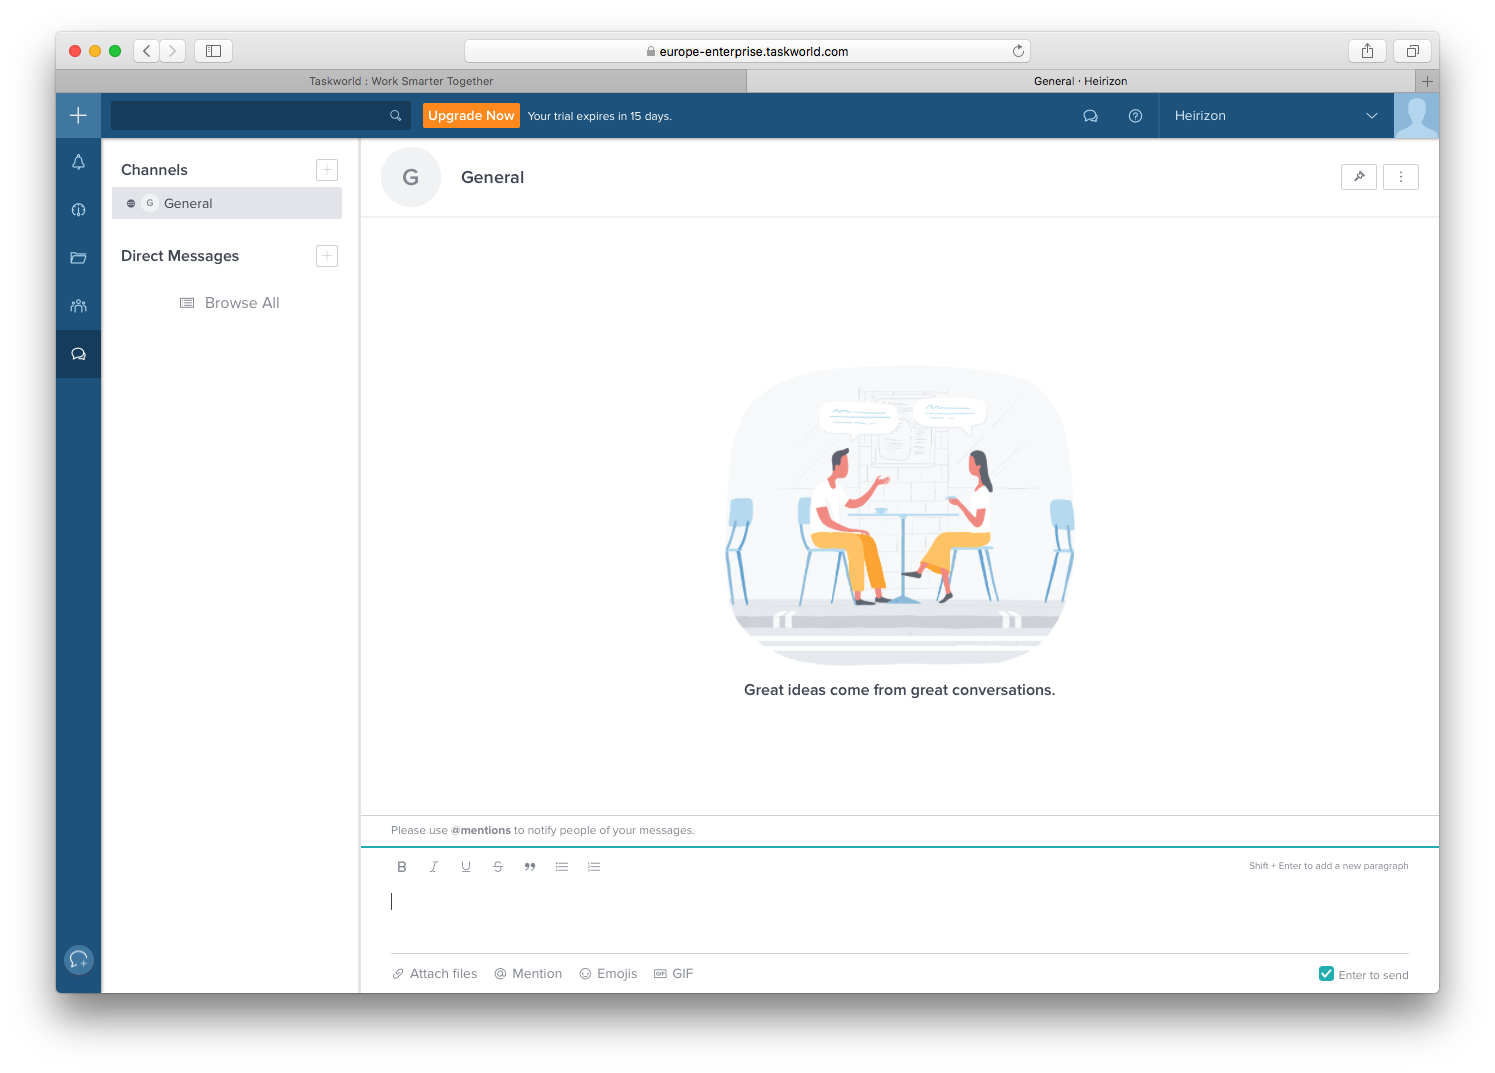Open notifications bell icon

78,162
